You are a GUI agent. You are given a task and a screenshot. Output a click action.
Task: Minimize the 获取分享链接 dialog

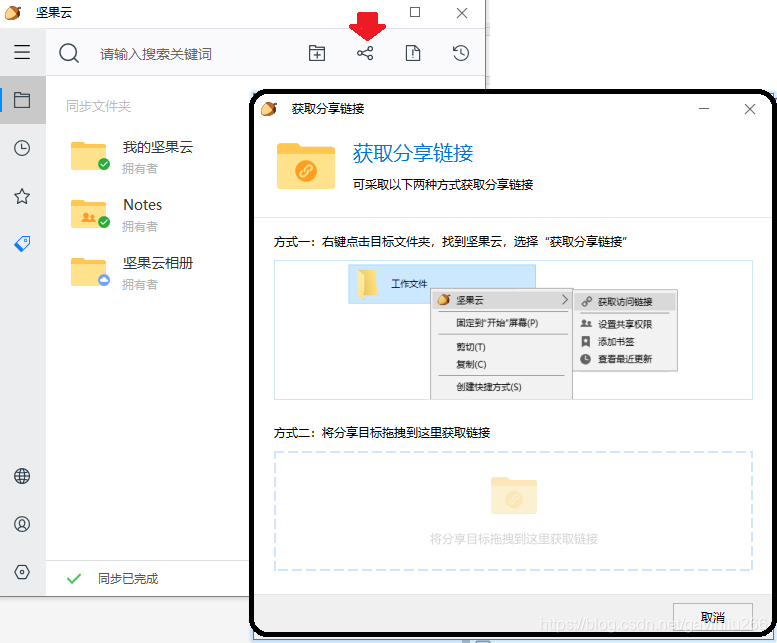(704, 108)
